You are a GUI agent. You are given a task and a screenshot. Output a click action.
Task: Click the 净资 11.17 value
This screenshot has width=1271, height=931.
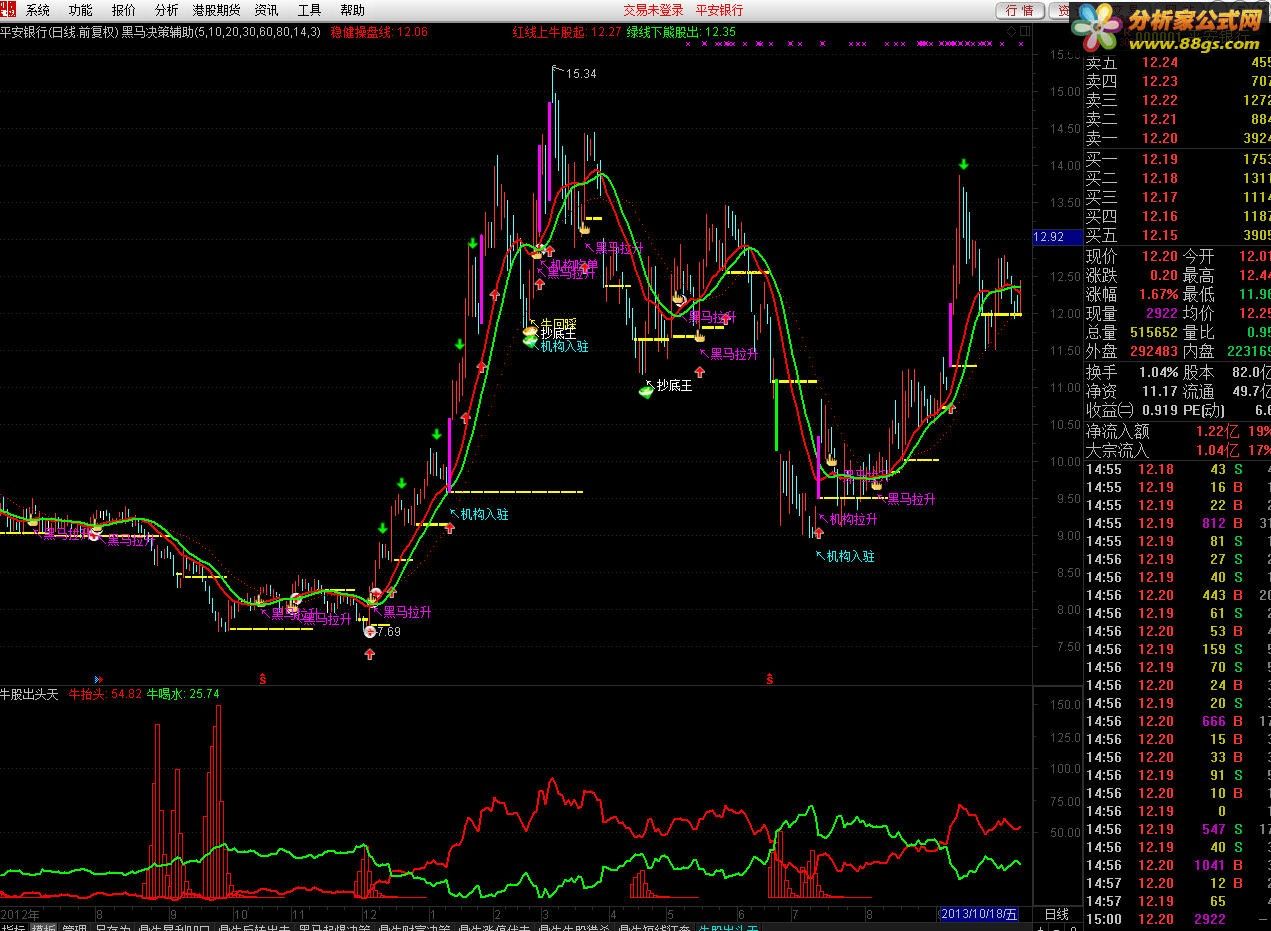tap(1132, 391)
